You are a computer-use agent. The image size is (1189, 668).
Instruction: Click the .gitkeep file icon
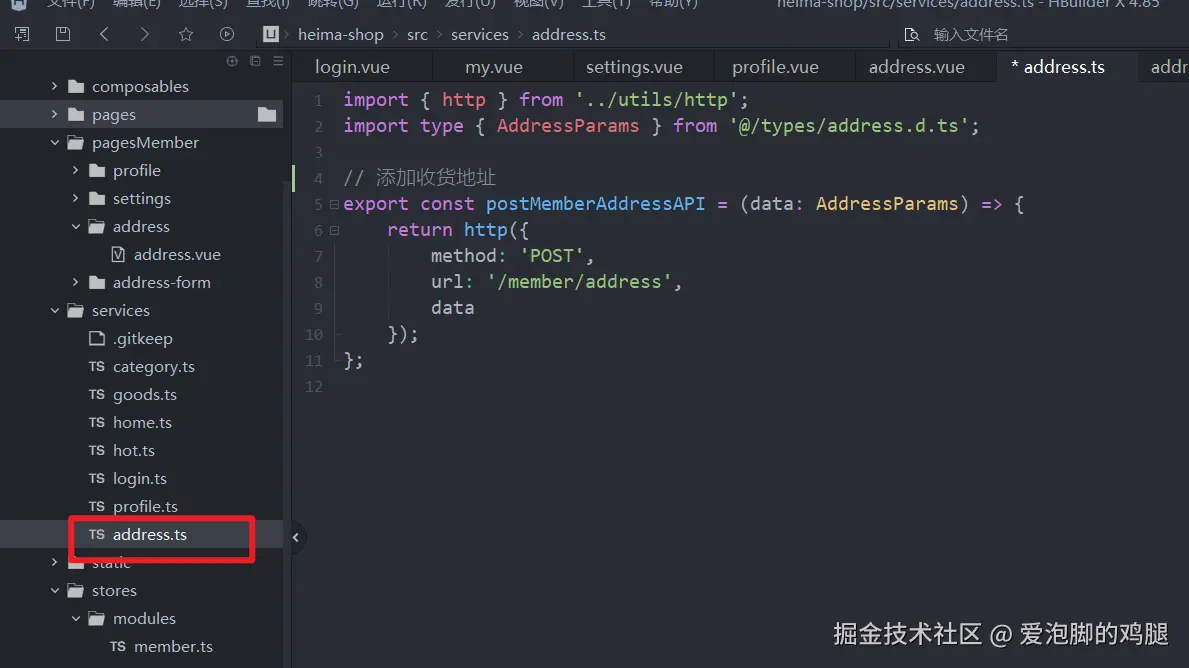tap(97, 338)
